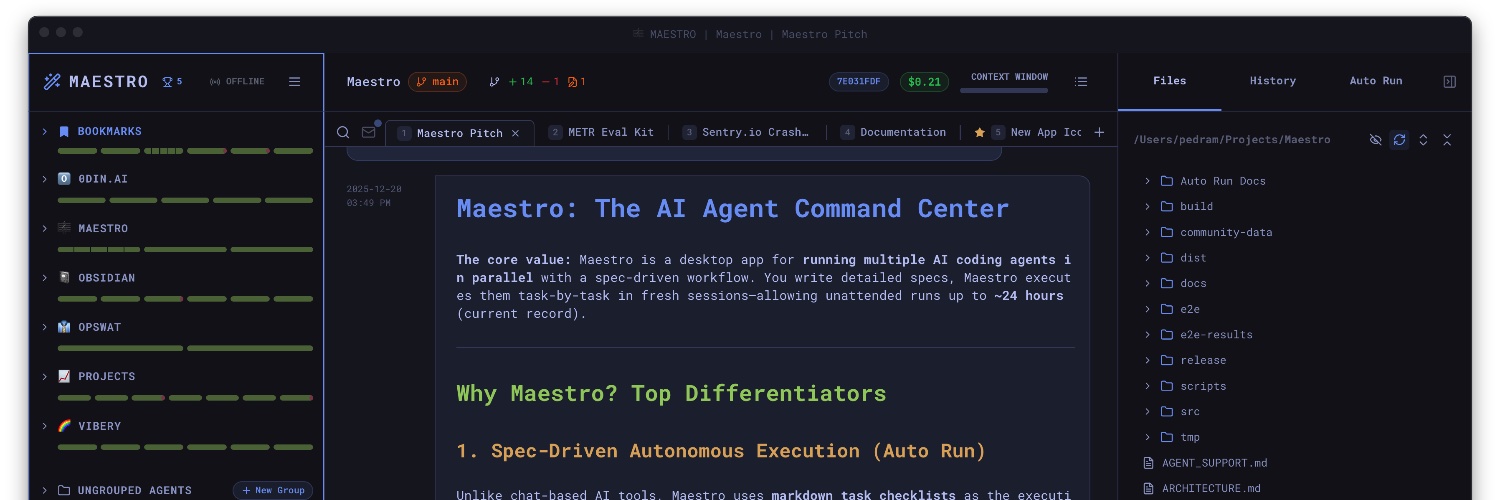
Task: Click the 7E031FDF session ID badge
Action: [859, 82]
